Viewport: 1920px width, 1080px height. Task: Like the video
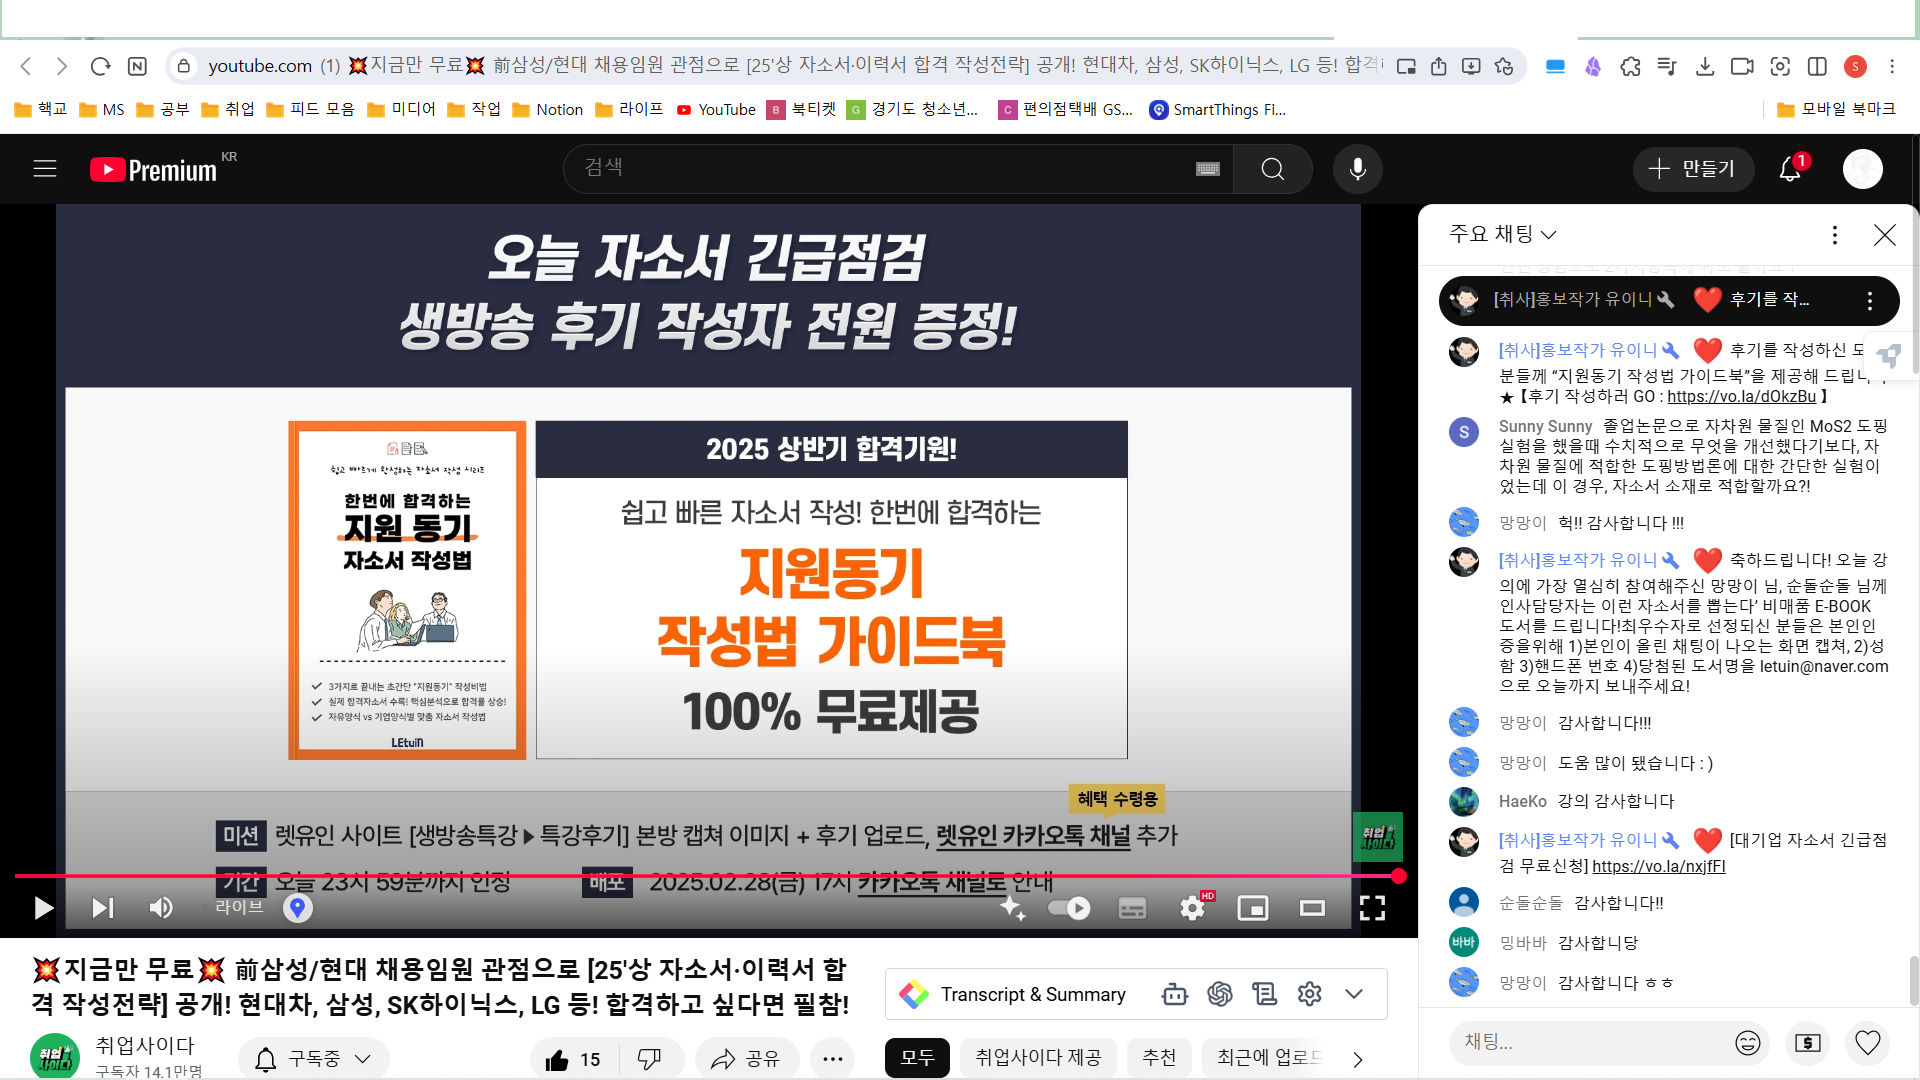[x=573, y=1059]
